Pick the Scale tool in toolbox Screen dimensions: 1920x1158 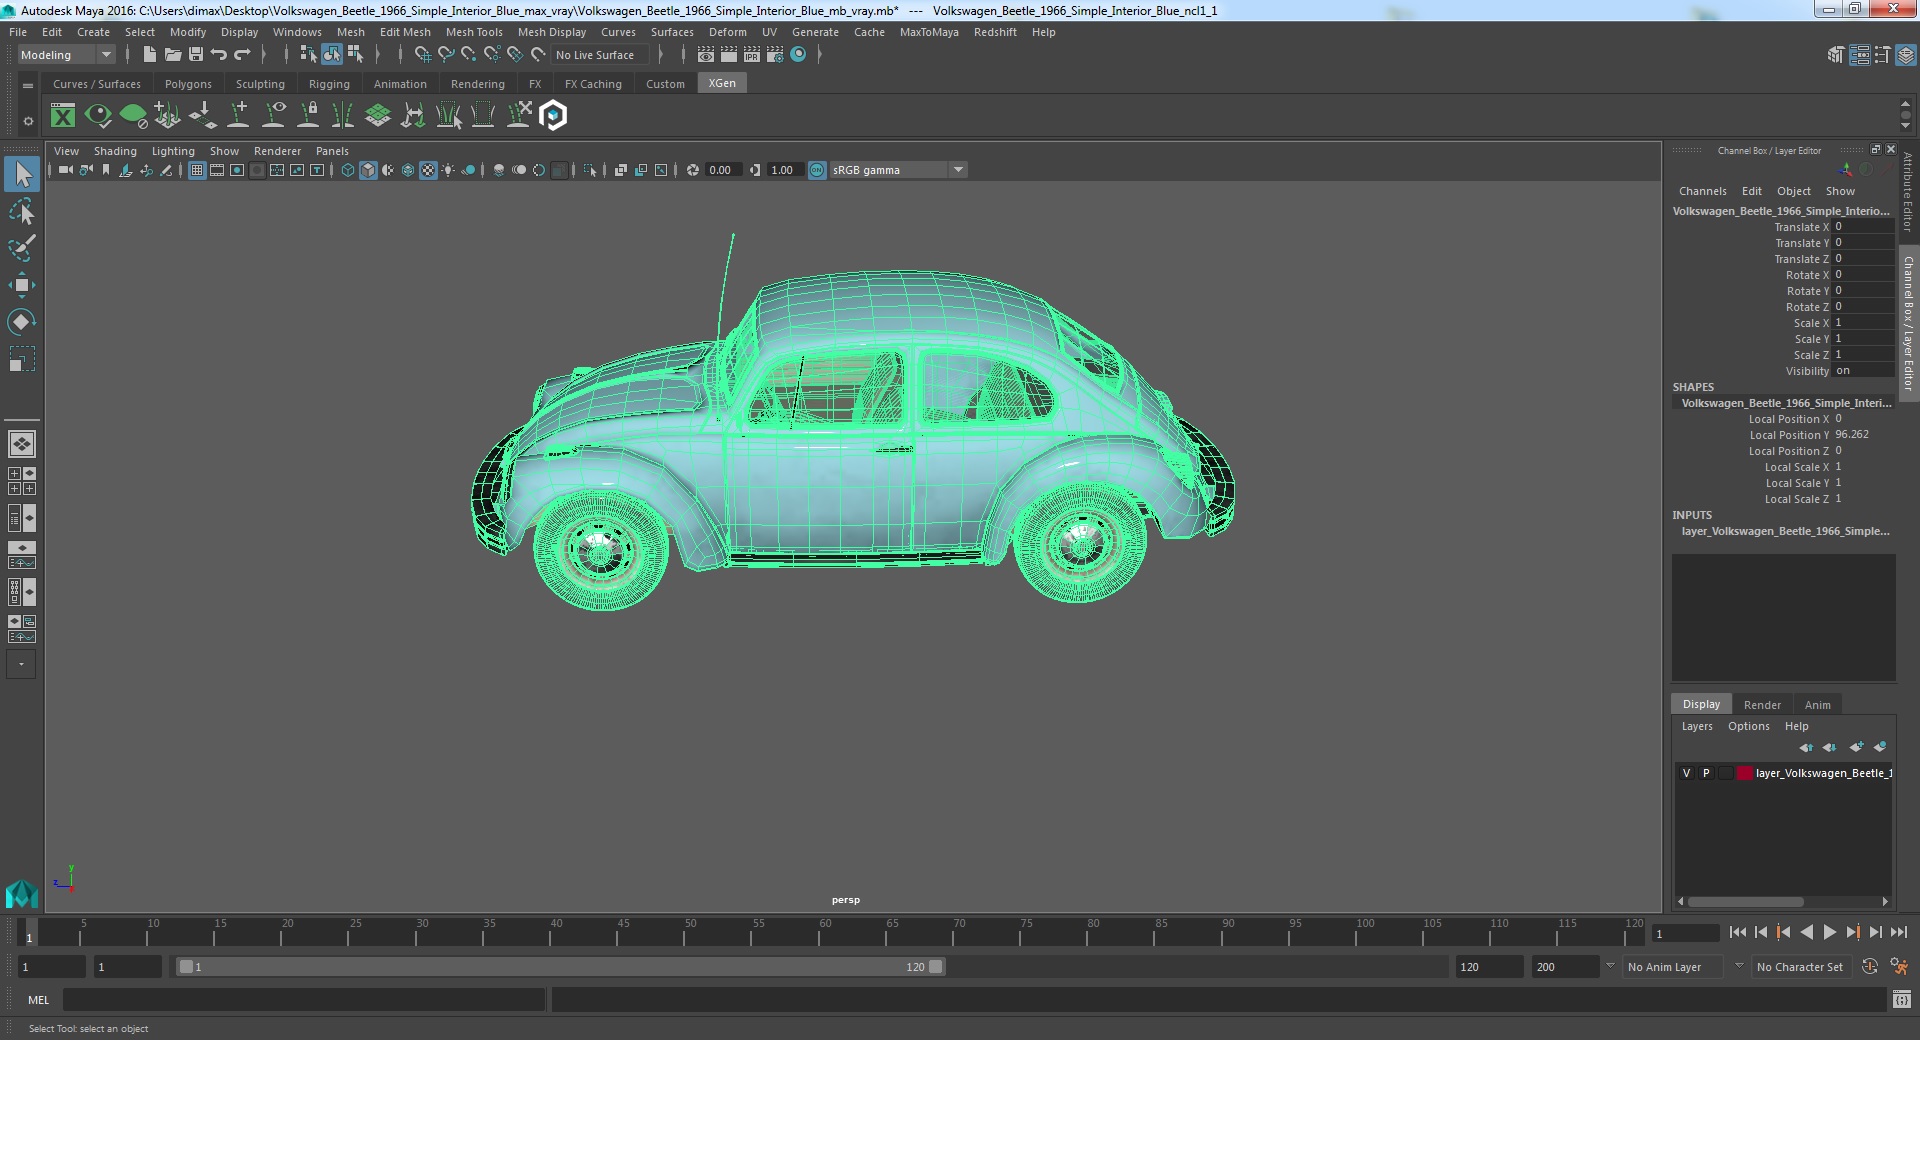pyautogui.click(x=21, y=358)
